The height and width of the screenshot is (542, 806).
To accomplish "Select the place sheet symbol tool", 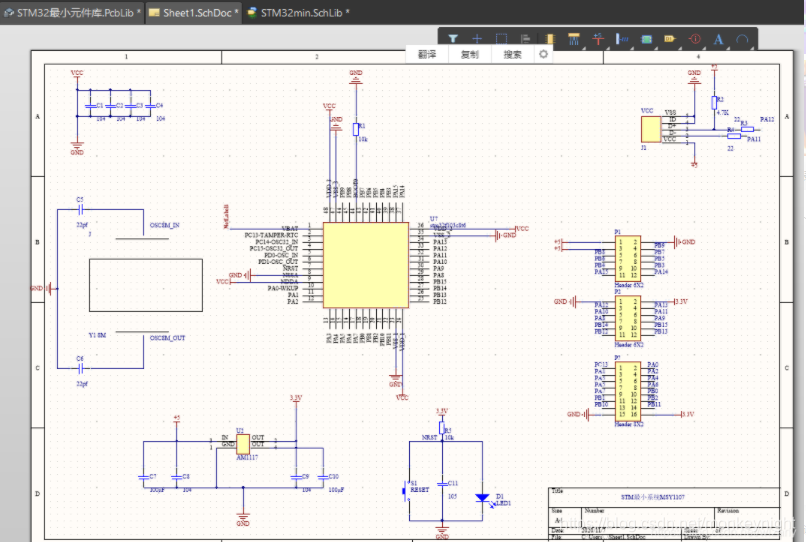I will pos(646,39).
